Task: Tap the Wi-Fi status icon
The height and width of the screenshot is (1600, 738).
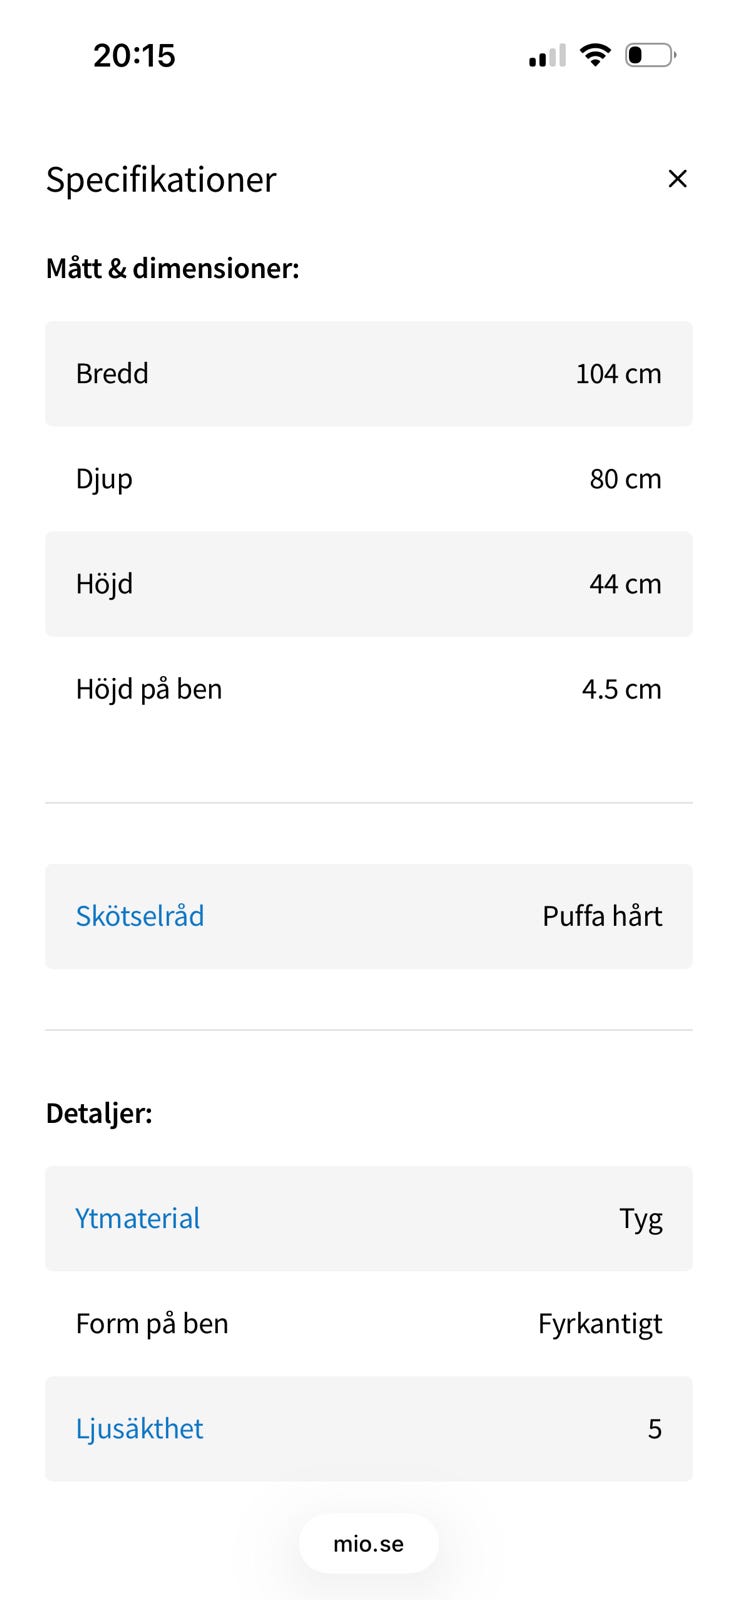Action: pyautogui.click(x=595, y=55)
